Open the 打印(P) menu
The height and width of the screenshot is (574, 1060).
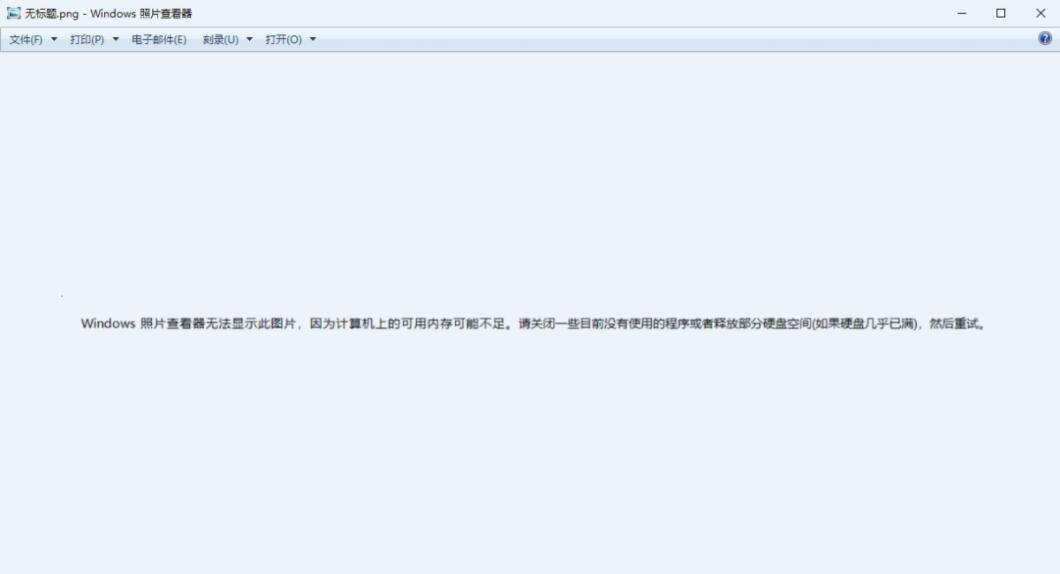[87, 39]
